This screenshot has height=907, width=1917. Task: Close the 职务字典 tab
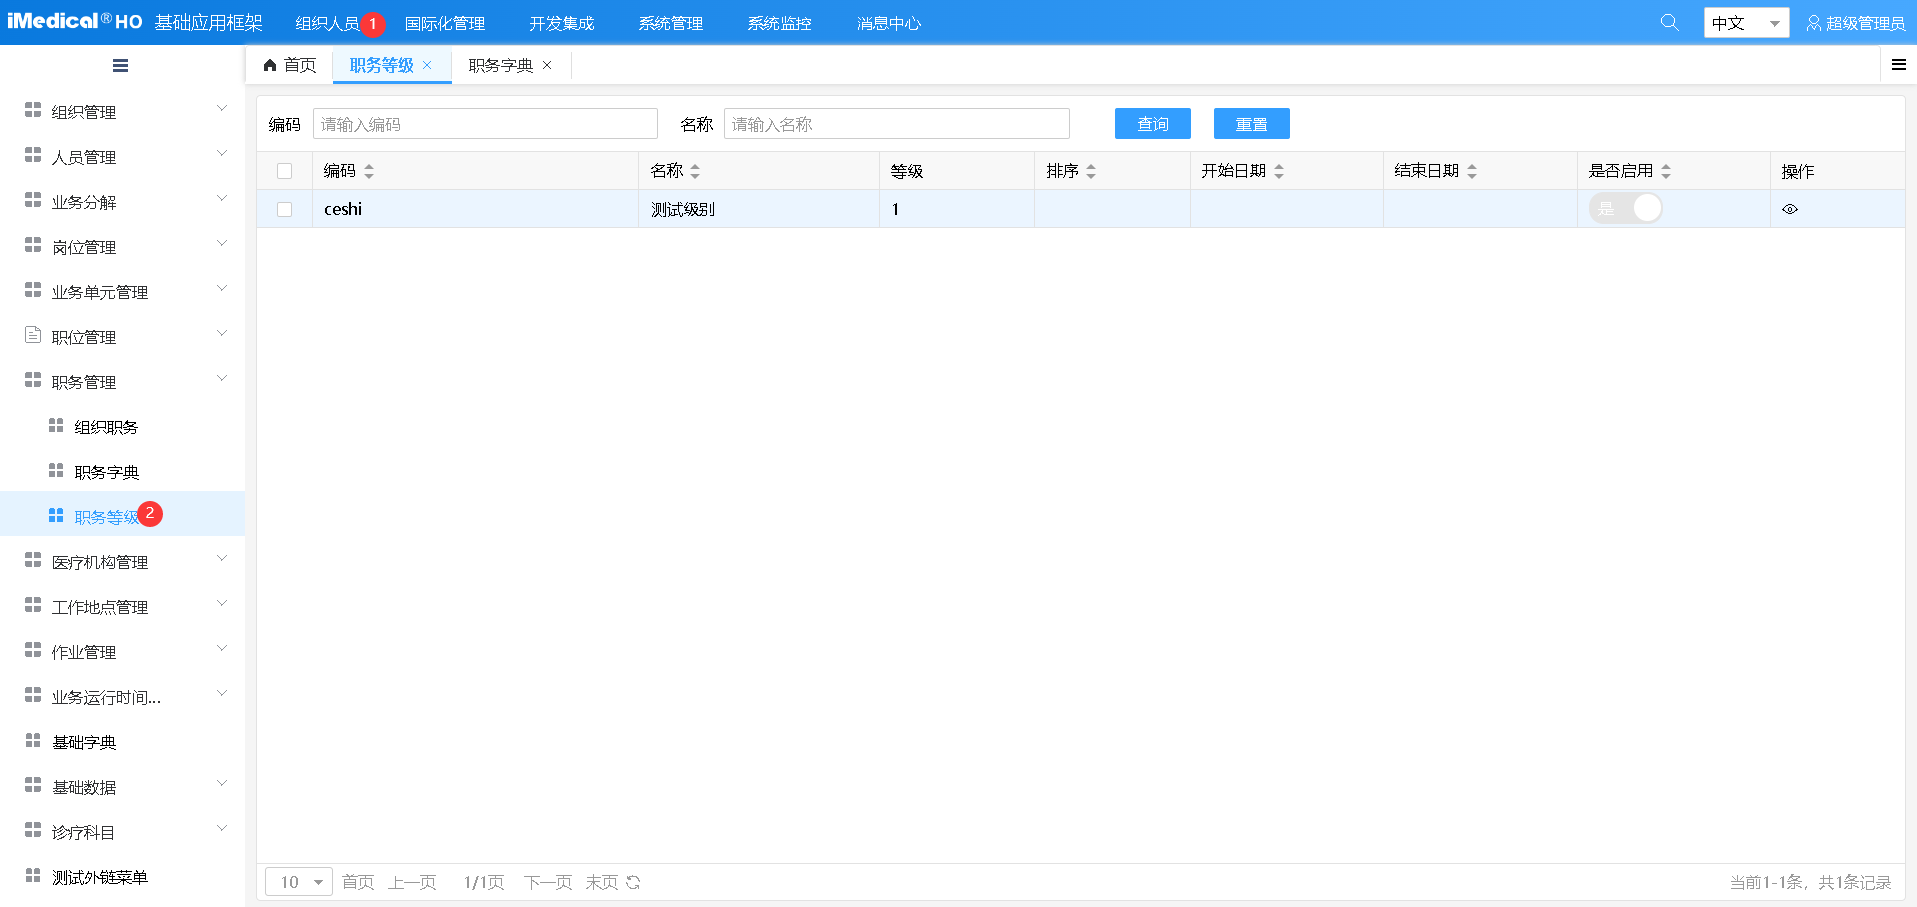[547, 65]
